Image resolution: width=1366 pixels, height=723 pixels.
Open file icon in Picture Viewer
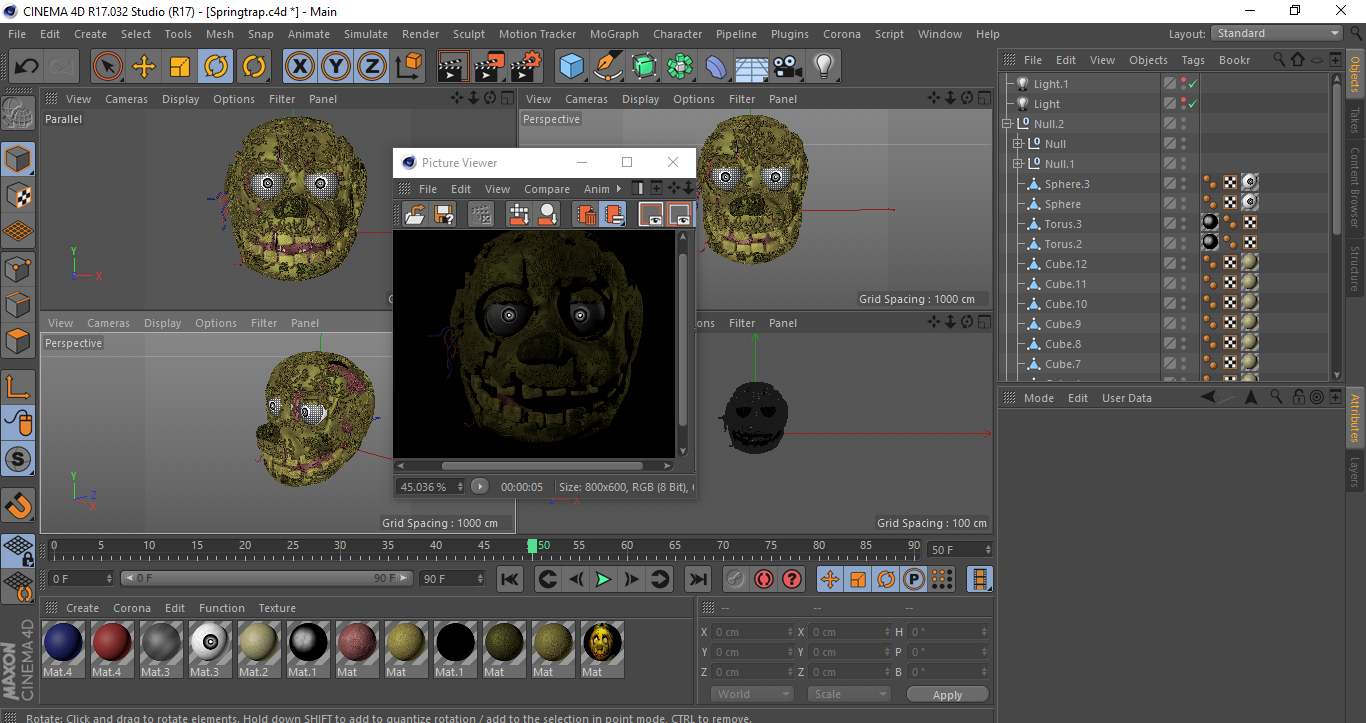click(x=414, y=214)
